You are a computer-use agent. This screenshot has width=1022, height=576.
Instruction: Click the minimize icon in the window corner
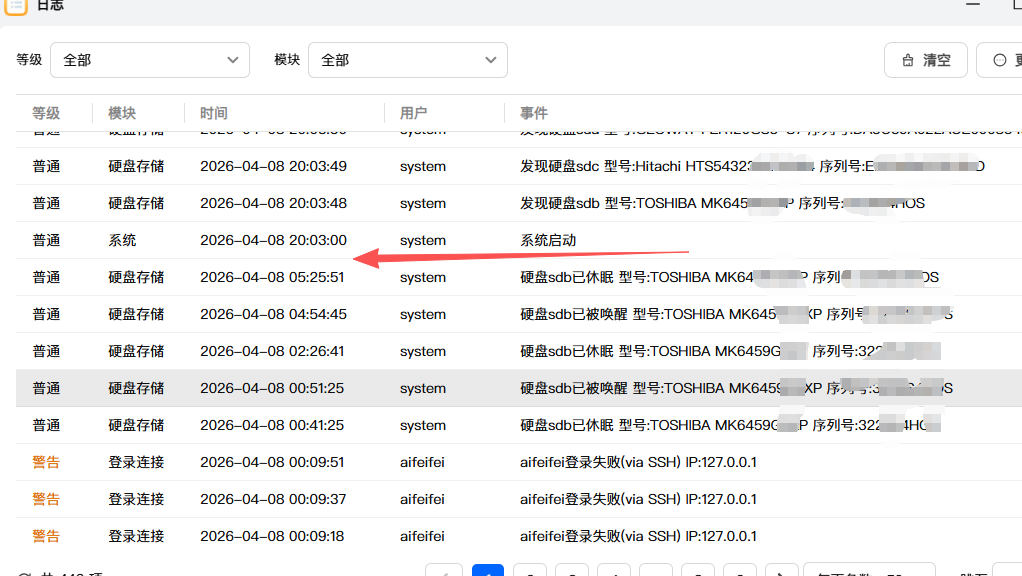(972, 7)
